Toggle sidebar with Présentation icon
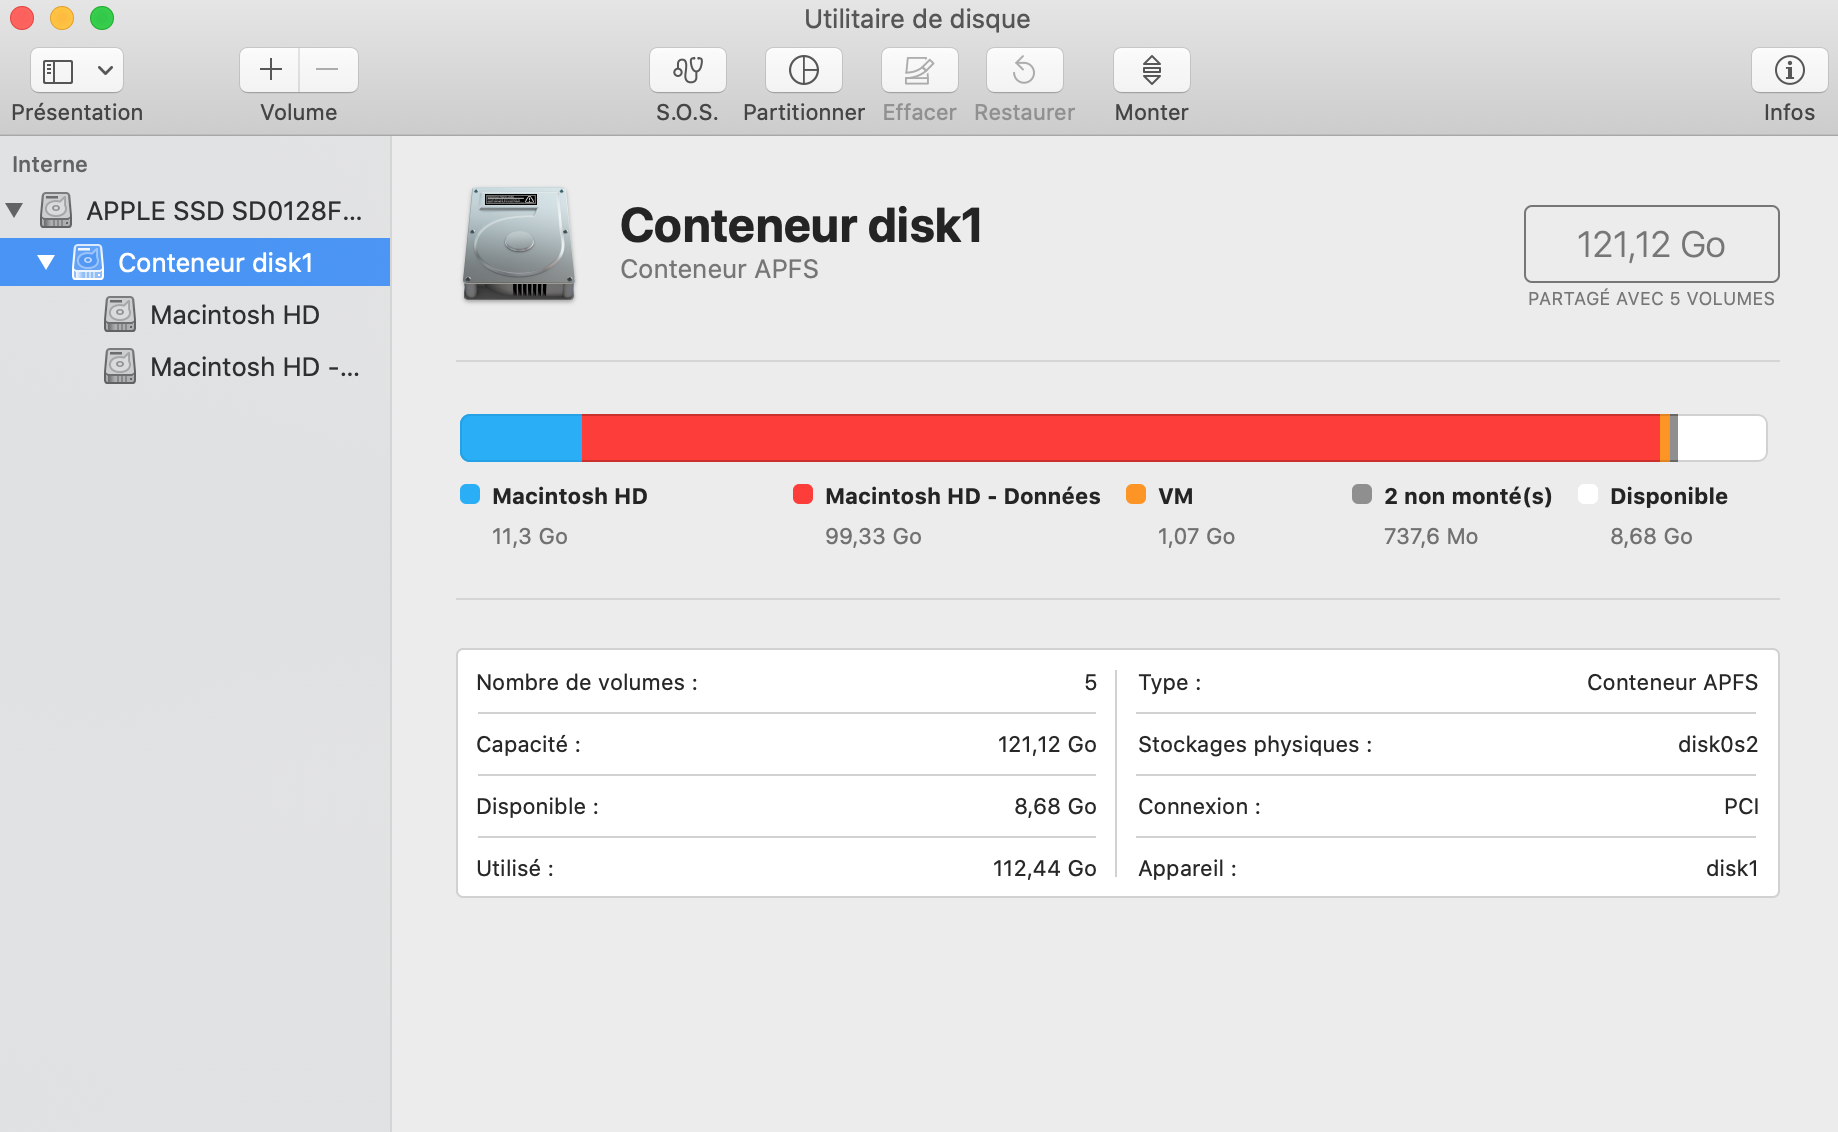 point(58,71)
